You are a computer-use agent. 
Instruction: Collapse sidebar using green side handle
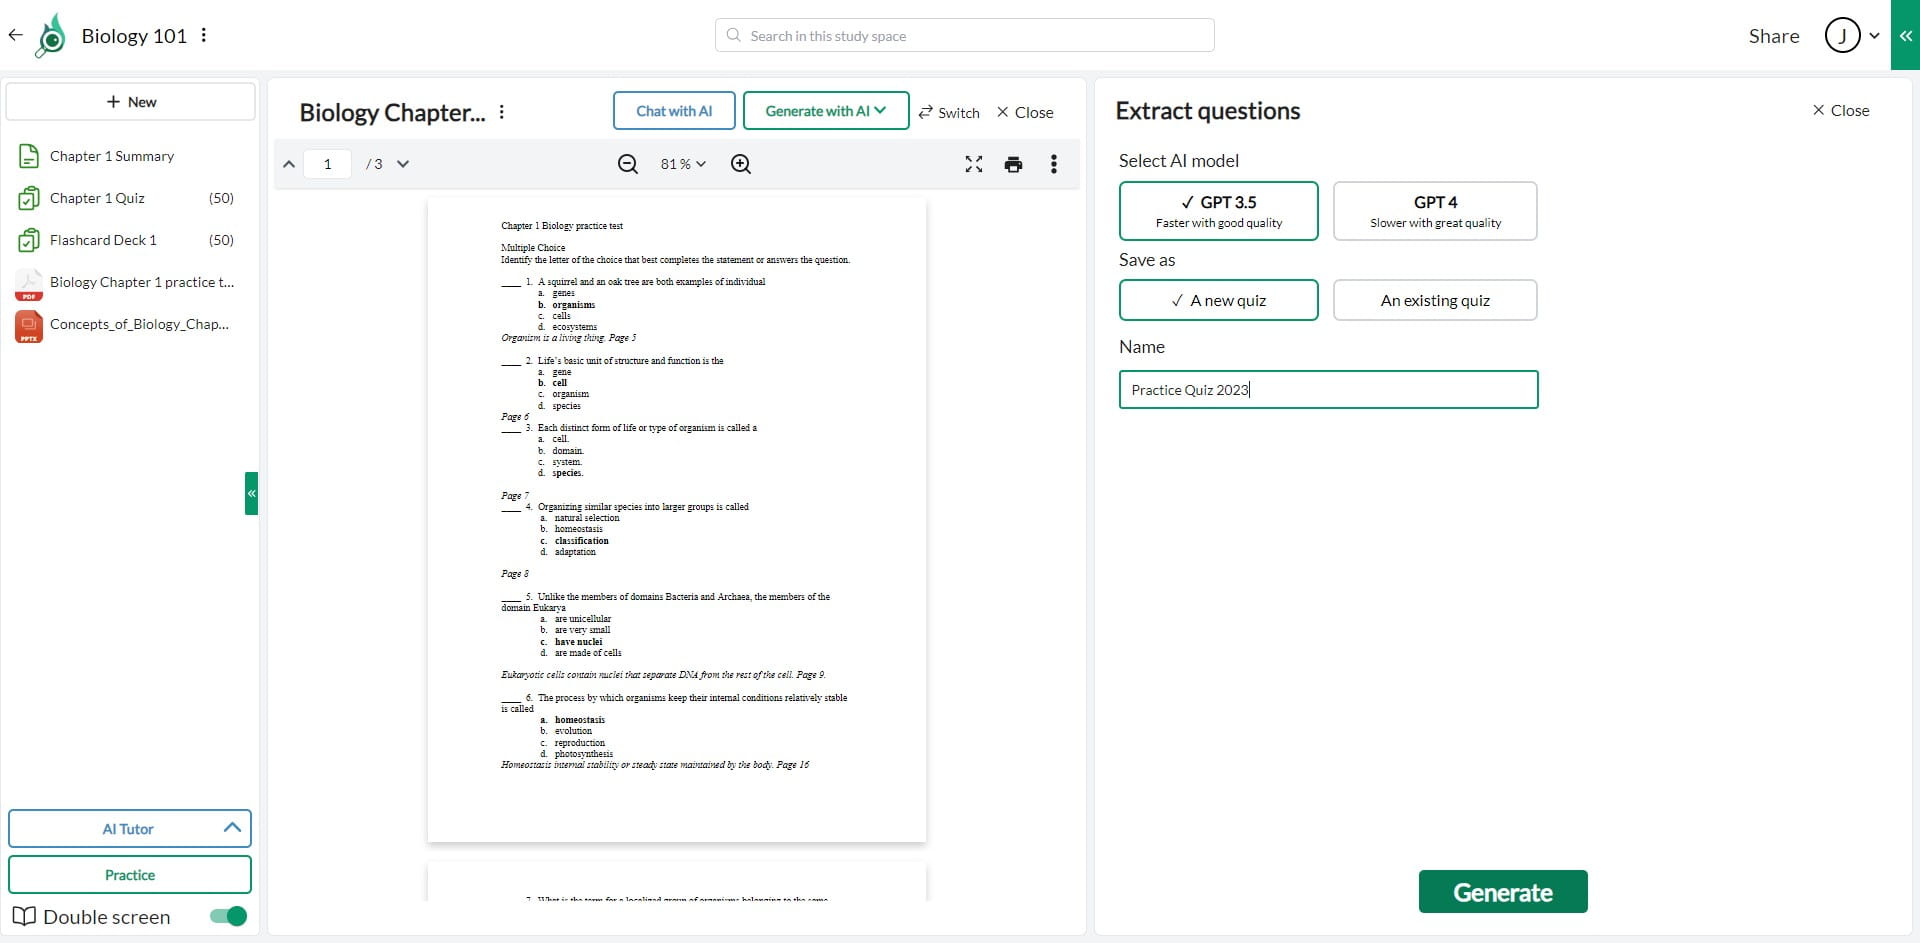(251, 493)
